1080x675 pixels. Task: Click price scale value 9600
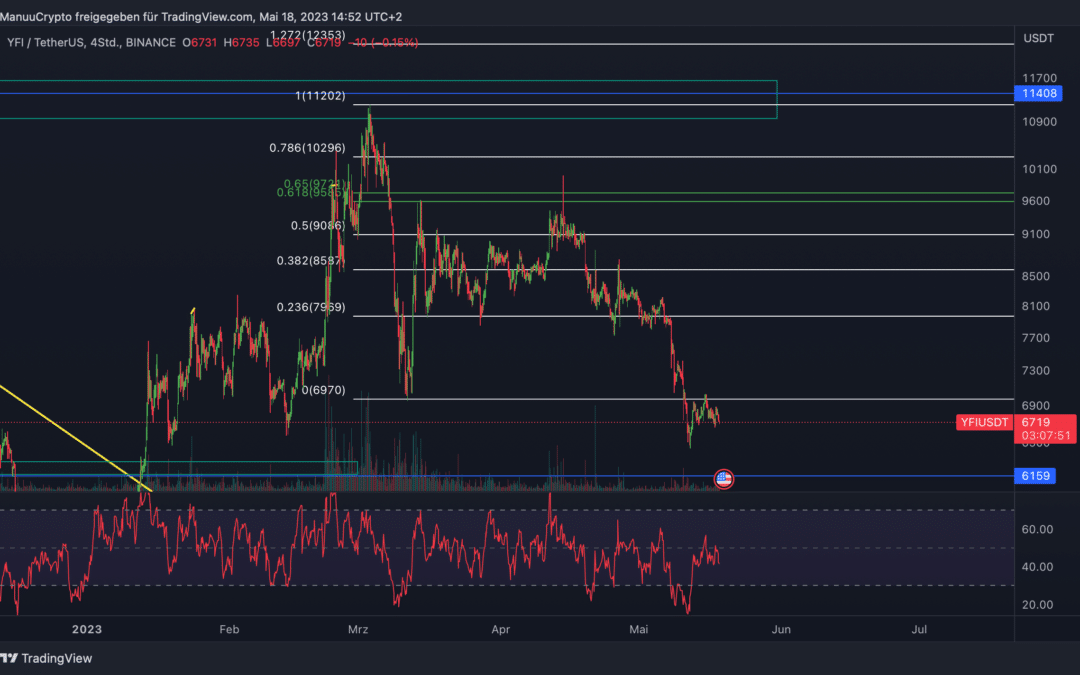(x=1036, y=201)
